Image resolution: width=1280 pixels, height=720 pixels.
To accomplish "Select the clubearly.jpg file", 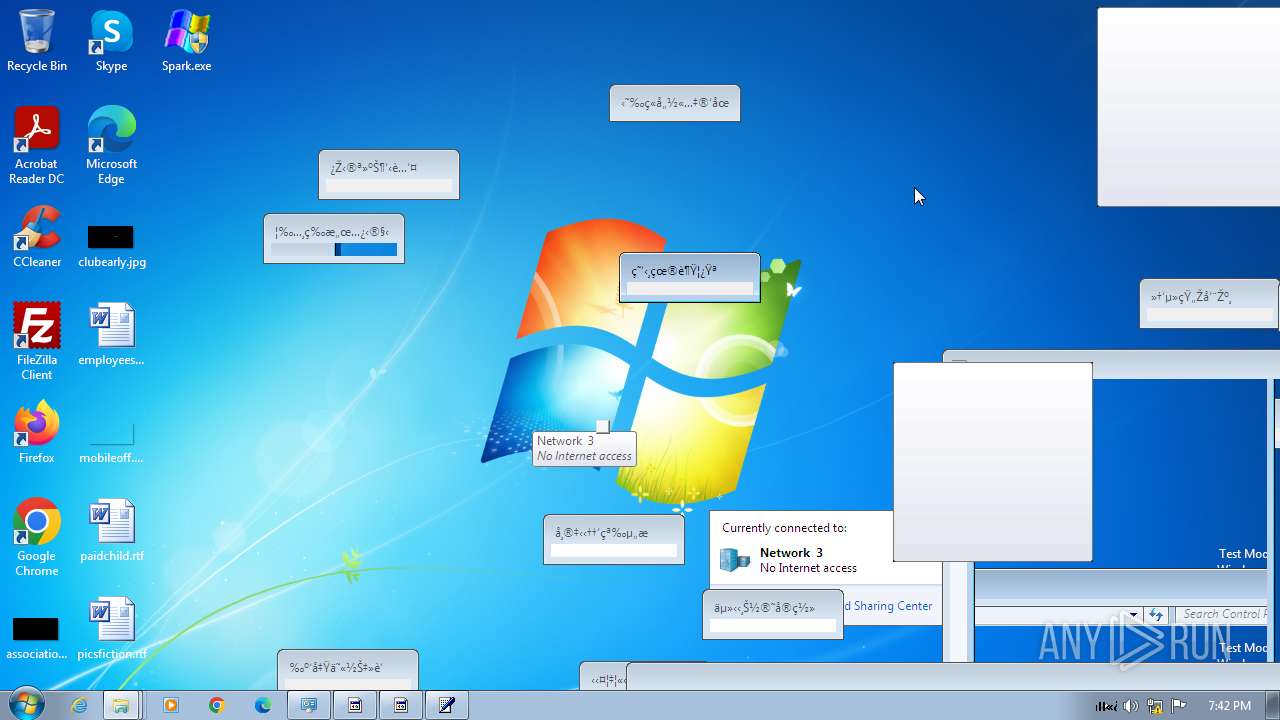I will pos(111,245).
